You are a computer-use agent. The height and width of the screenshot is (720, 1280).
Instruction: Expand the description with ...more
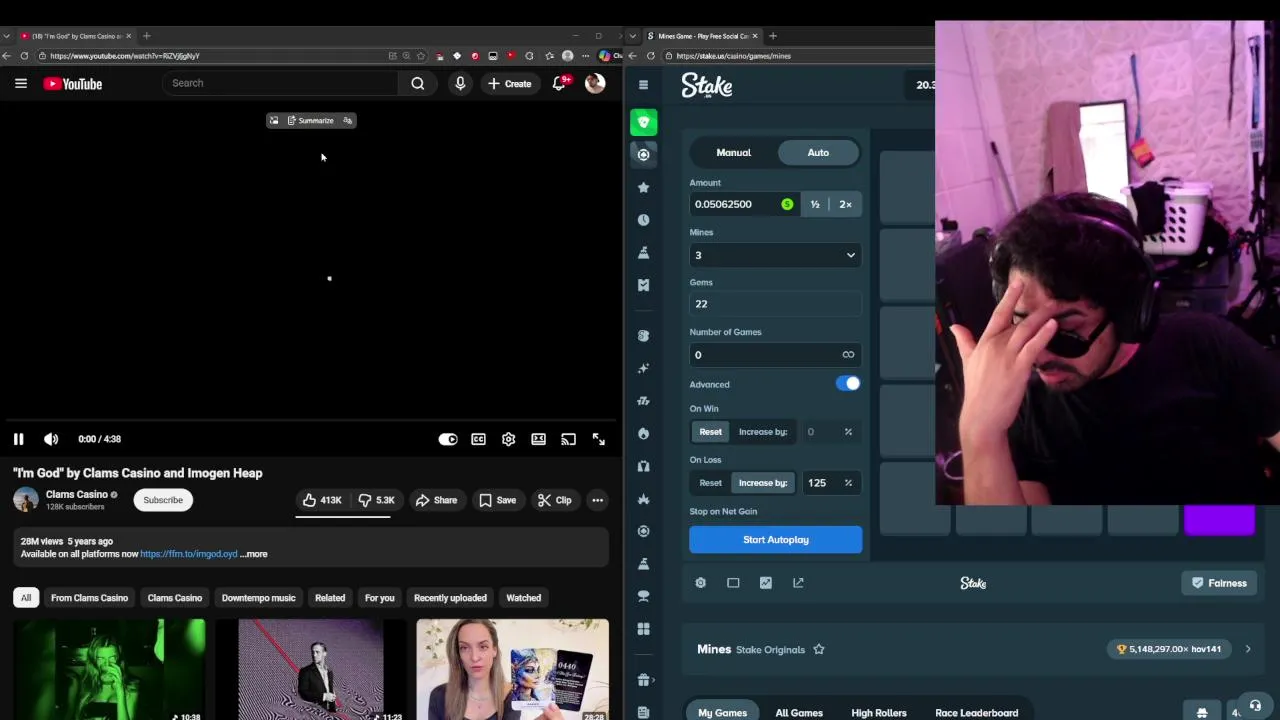coord(254,554)
